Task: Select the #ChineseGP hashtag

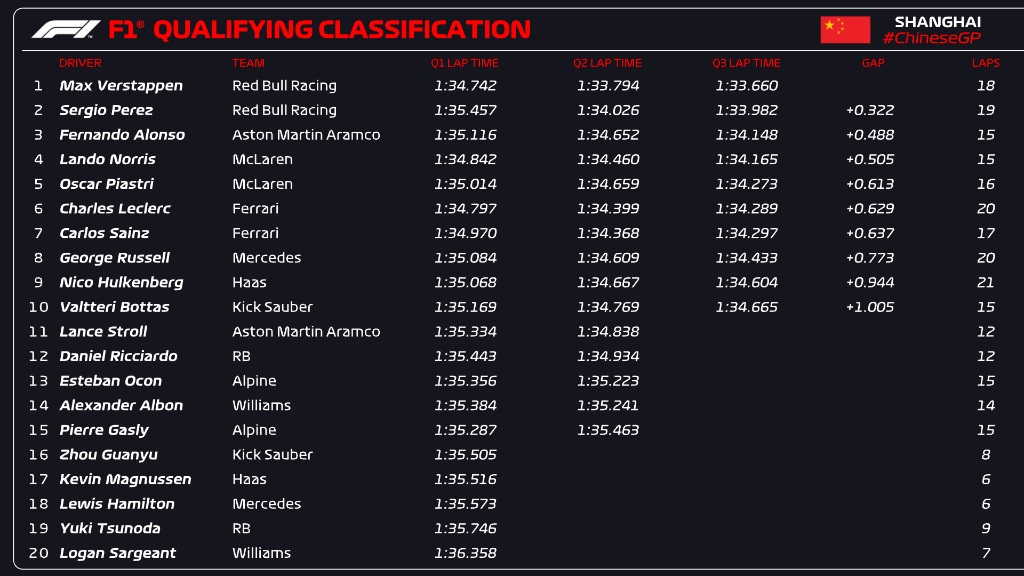Action: click(932, 38)
